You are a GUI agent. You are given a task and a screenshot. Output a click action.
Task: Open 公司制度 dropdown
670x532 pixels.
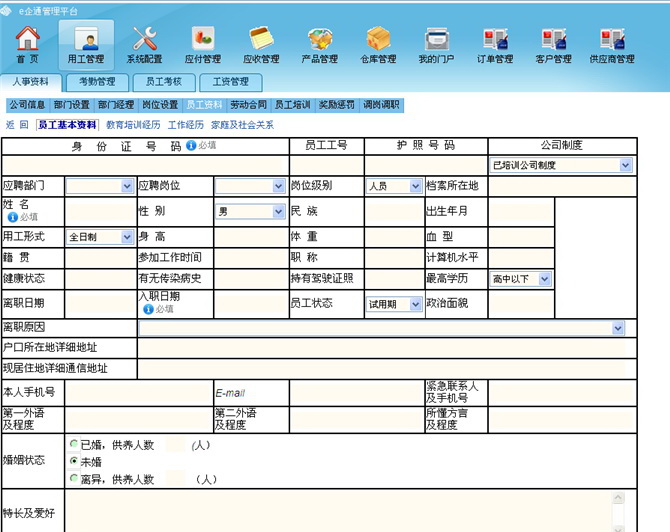point(561,165)
